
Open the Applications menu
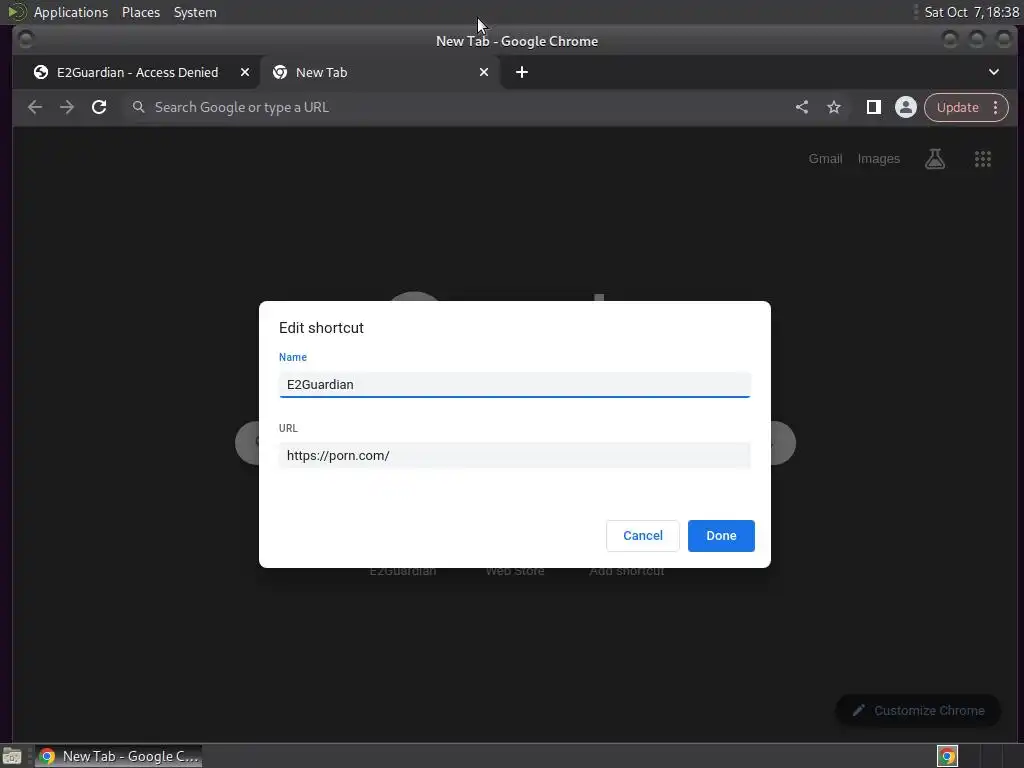tap(71, 12)
